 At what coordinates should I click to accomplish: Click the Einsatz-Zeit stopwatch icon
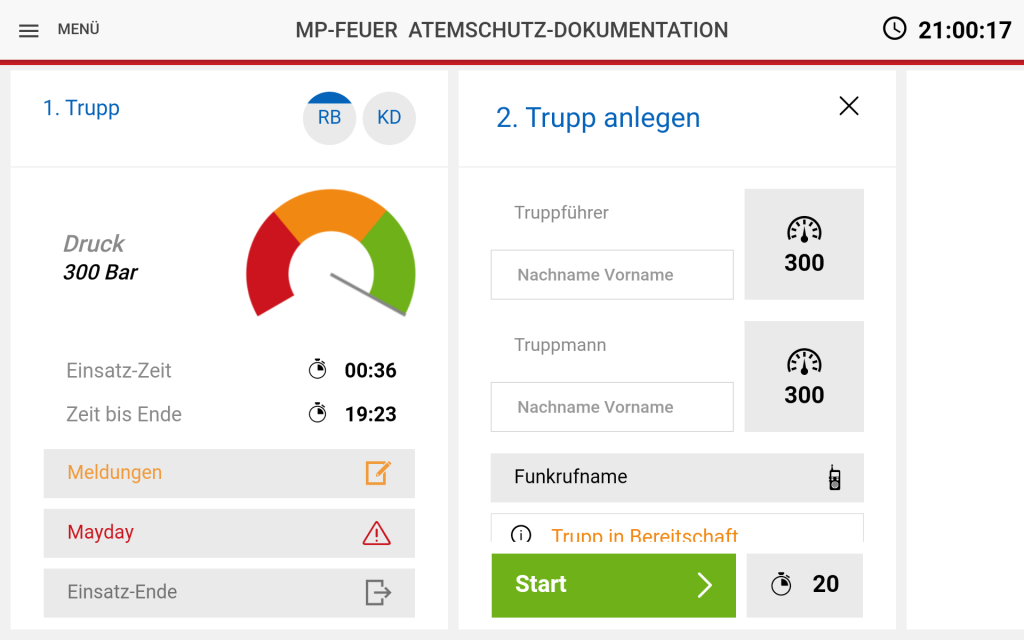[317, 370]
